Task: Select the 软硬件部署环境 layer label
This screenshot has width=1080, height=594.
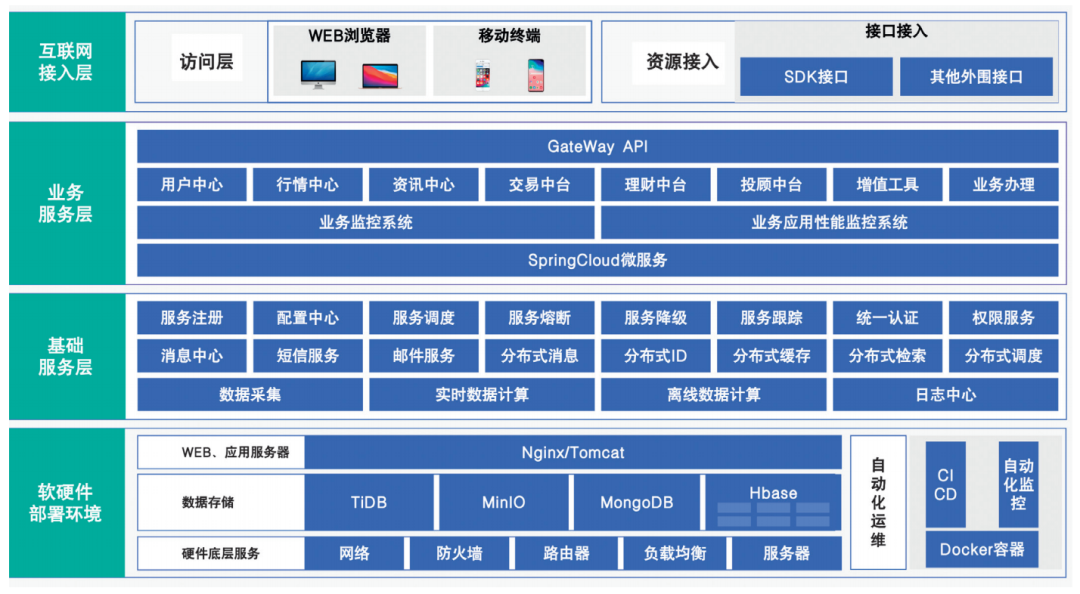Action: point(66,503)
